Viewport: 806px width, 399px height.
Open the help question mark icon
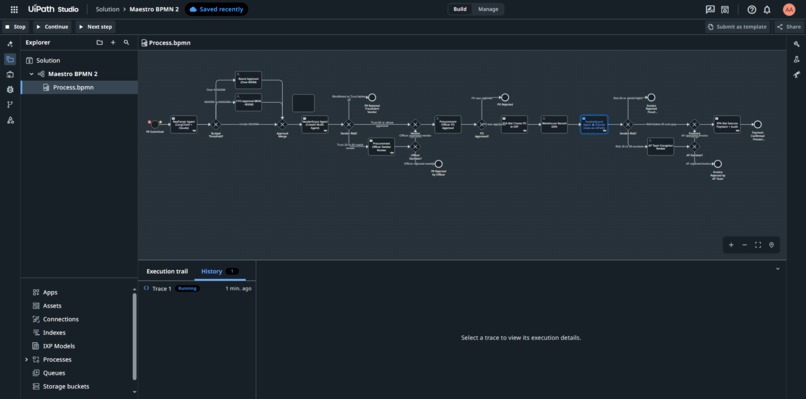[752, 9]
